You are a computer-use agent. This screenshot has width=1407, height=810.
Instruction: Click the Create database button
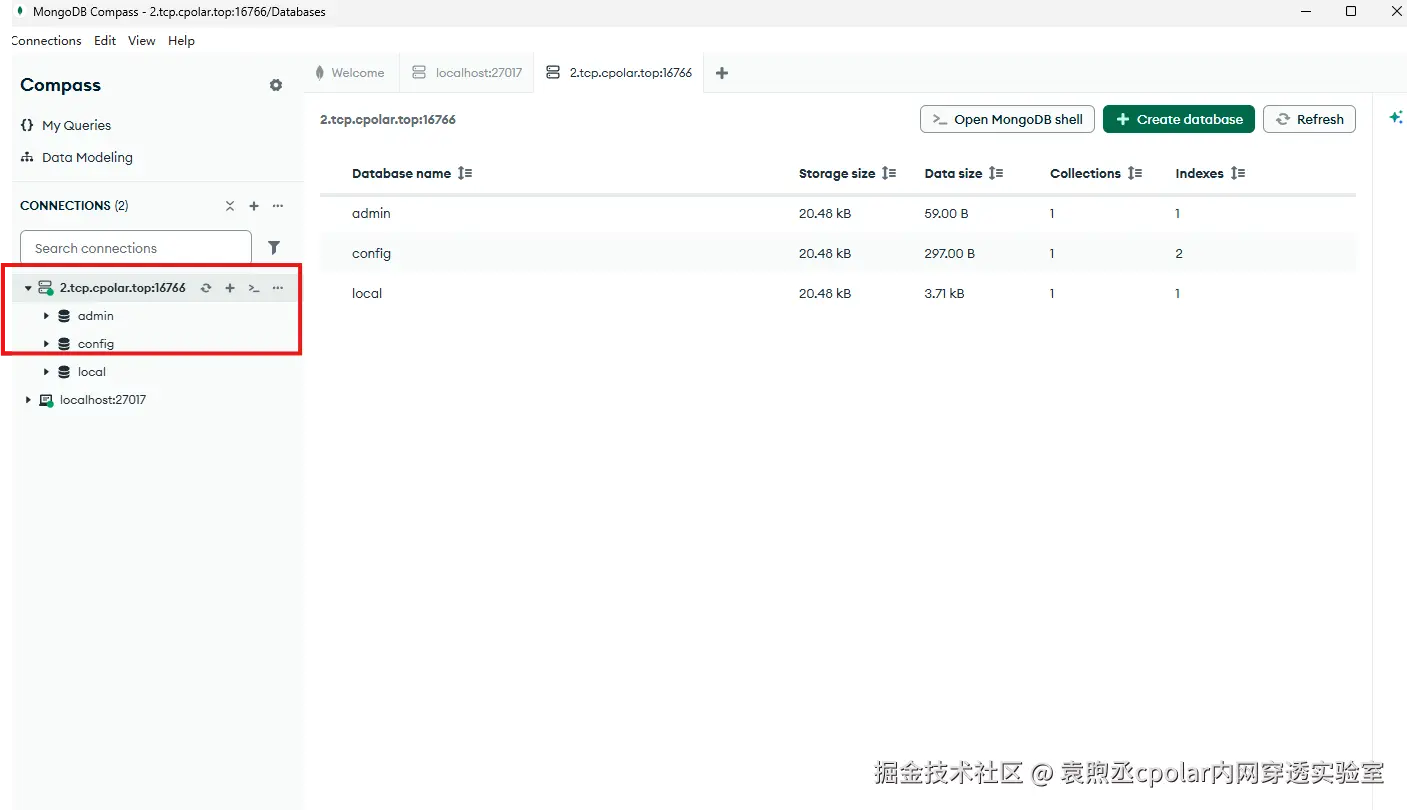click(x=1179, y=119)
